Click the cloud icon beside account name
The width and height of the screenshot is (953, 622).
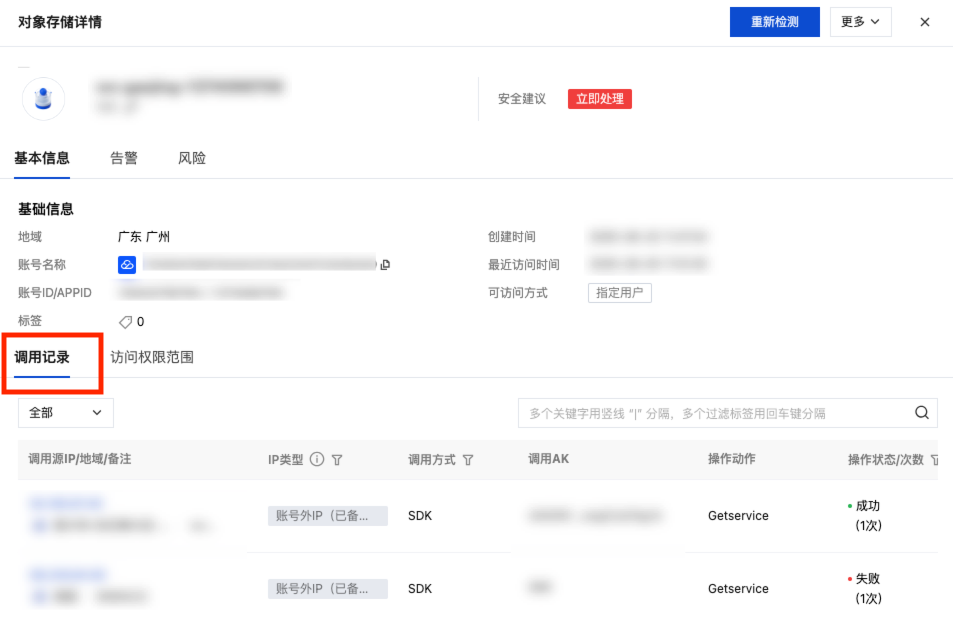coord(127,265)
